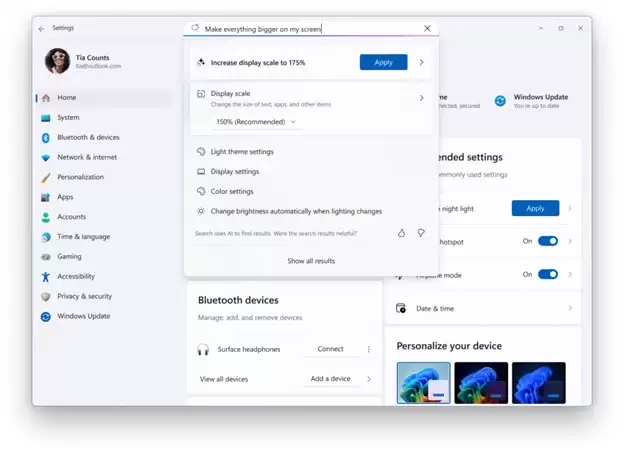Image resolution: width=624 pixels, height=454 pixels.
Task: Open Accessibility settings from sidebar
Action: [76, 276]
